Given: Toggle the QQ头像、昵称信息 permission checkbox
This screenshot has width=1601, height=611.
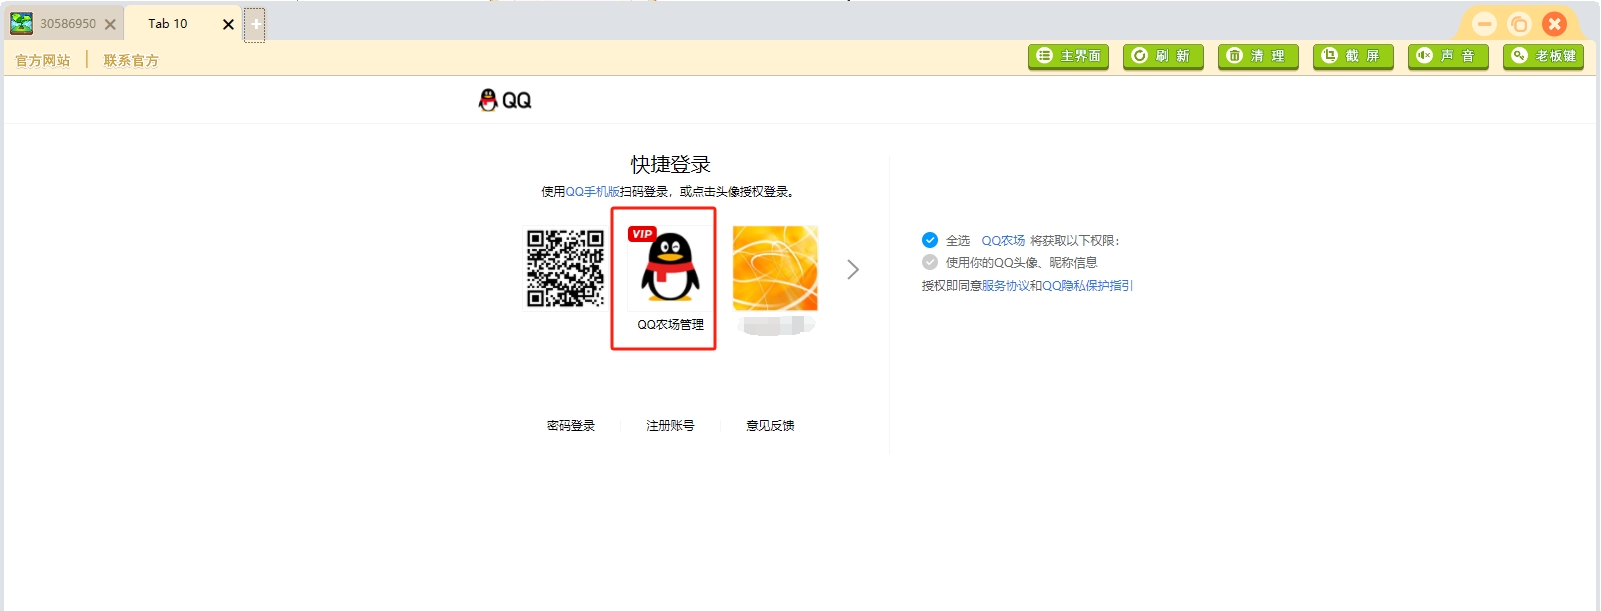Looking at the screenshot, I should (x=930, y=262).
